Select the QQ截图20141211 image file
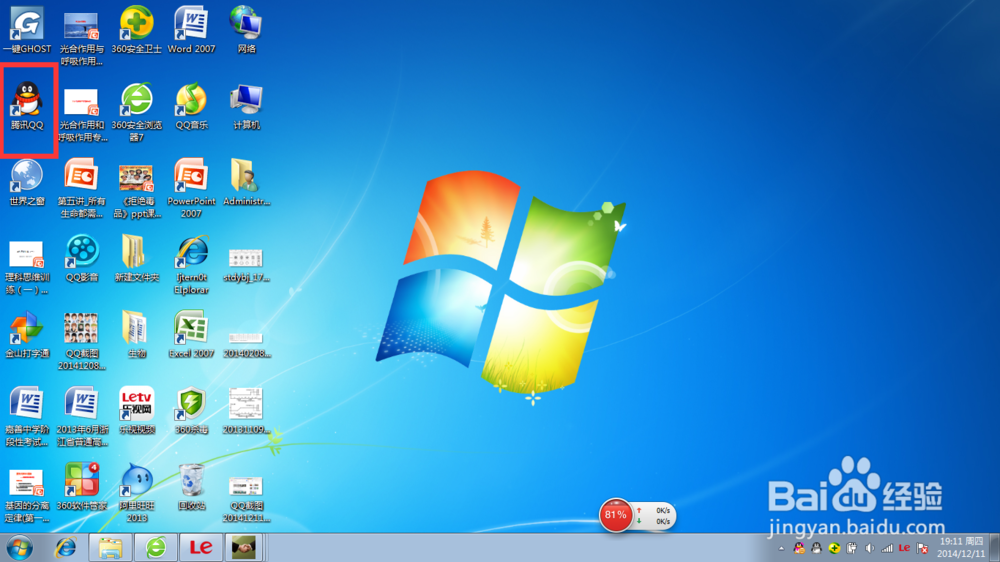The height and width of the screenshot is (562, 1000). [x=246, y=499]
